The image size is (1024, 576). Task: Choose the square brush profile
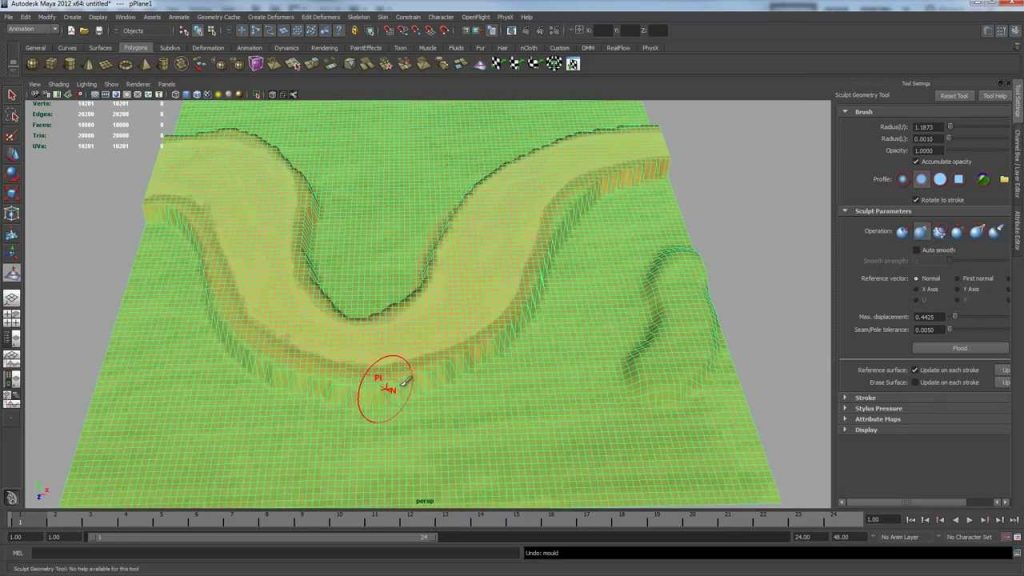click(x=959, y=179)
